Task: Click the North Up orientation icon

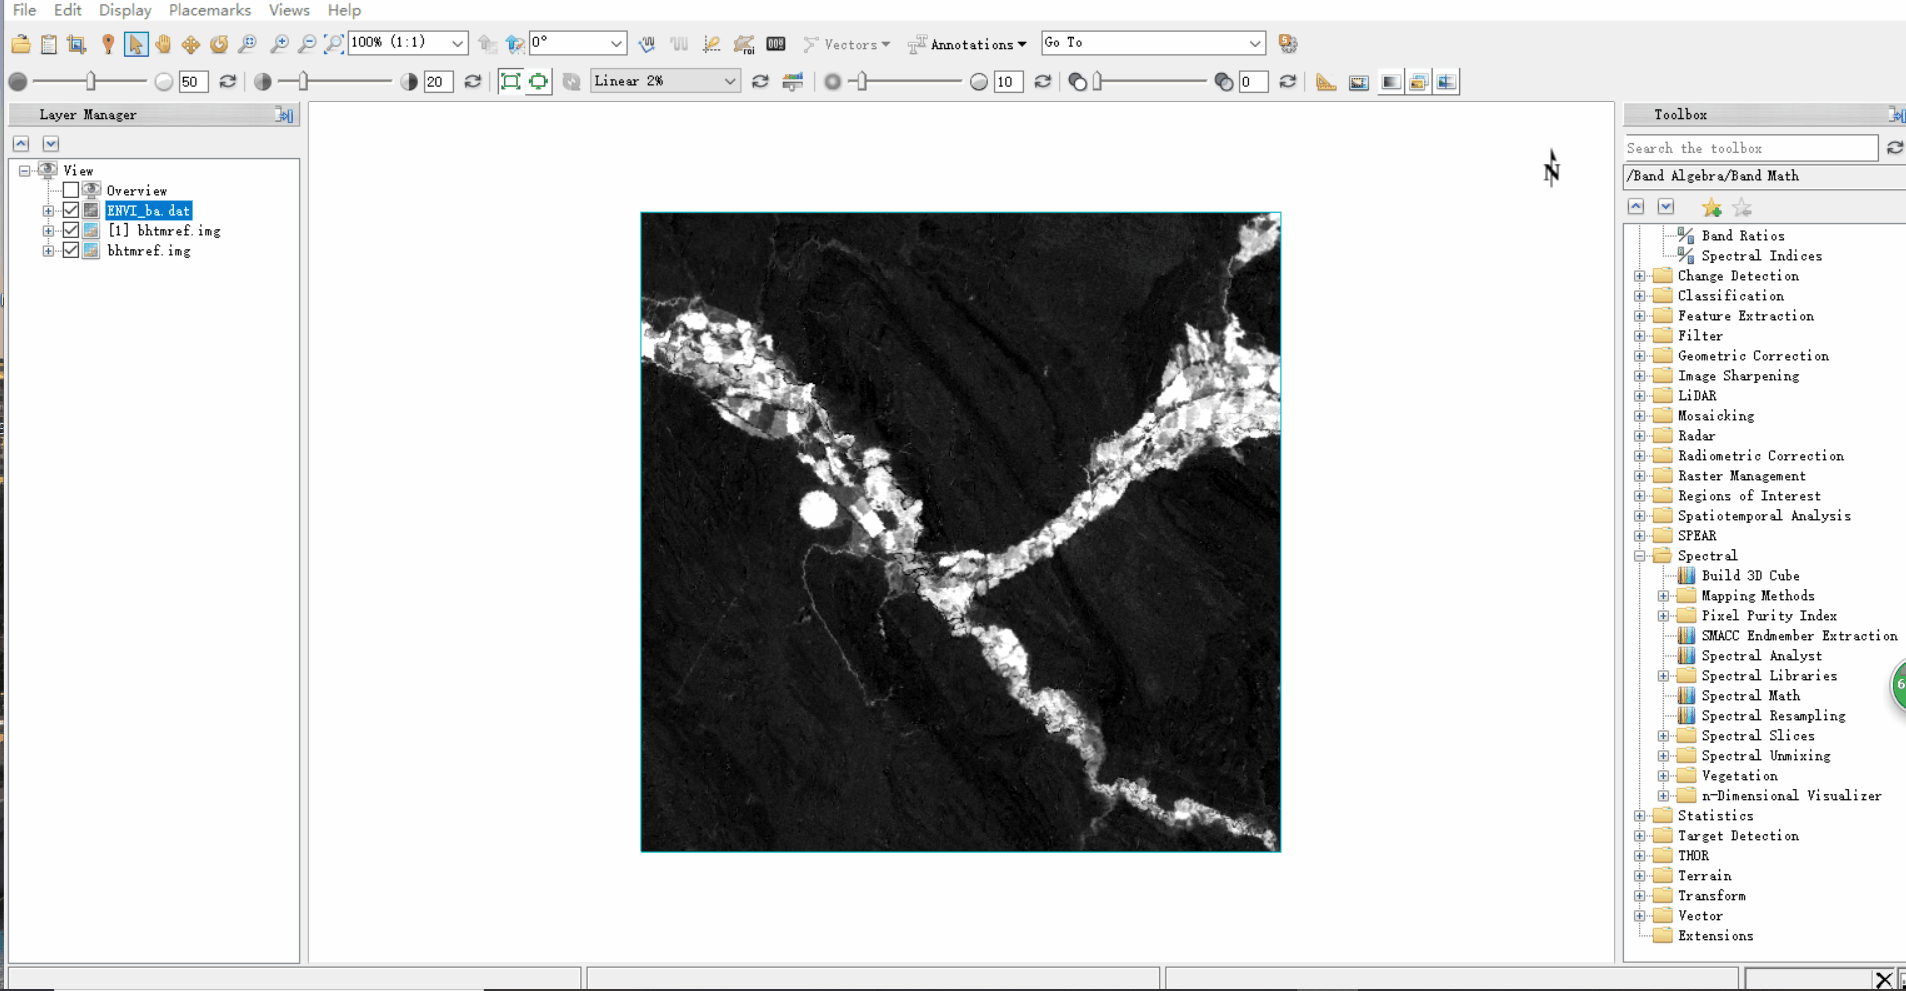Action: pos(514,44)
